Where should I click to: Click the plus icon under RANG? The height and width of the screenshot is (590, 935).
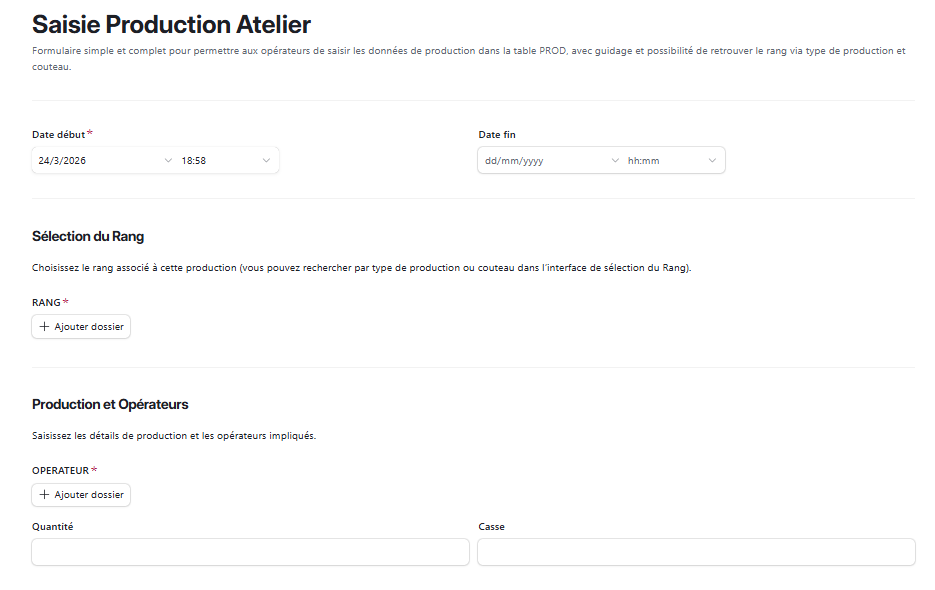coord(44,327)
